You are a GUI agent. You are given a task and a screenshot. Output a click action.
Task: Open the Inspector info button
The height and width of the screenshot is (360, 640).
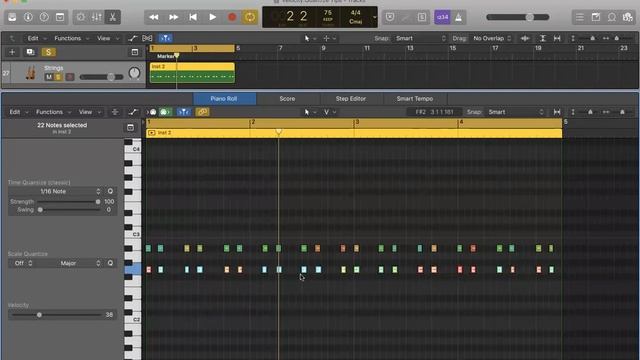click(x=28, y=17)
